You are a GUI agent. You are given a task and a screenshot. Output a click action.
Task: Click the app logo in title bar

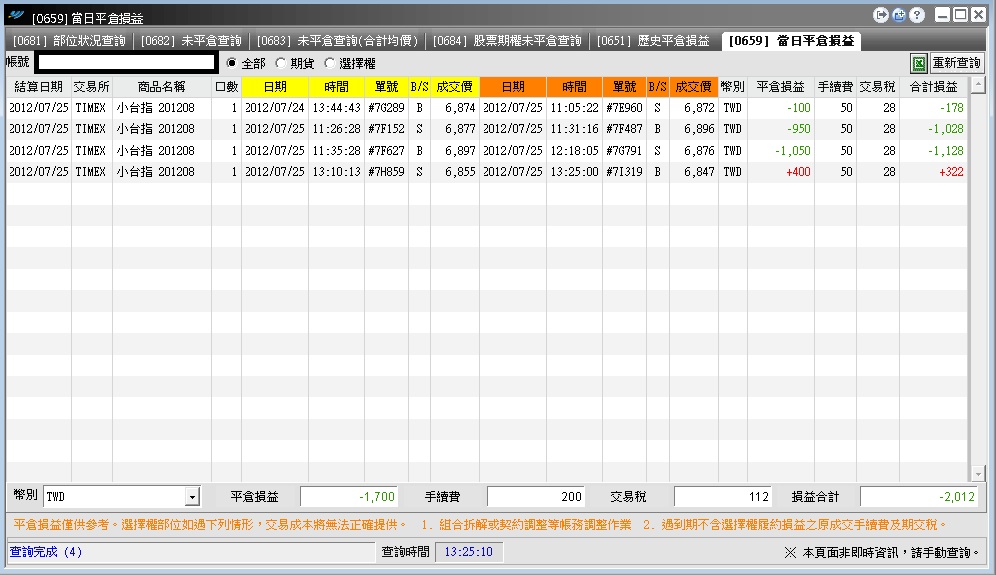(16, 15)
